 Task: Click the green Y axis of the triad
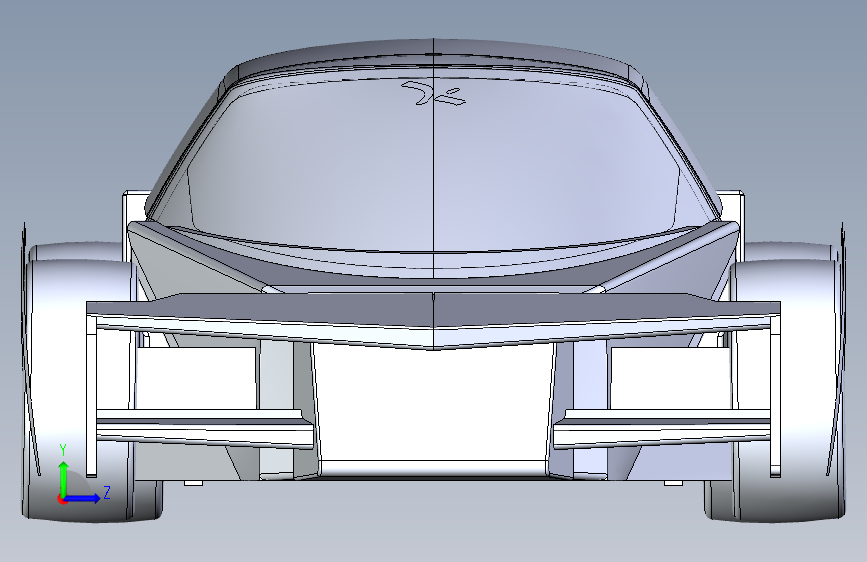(x=64, y=479)
